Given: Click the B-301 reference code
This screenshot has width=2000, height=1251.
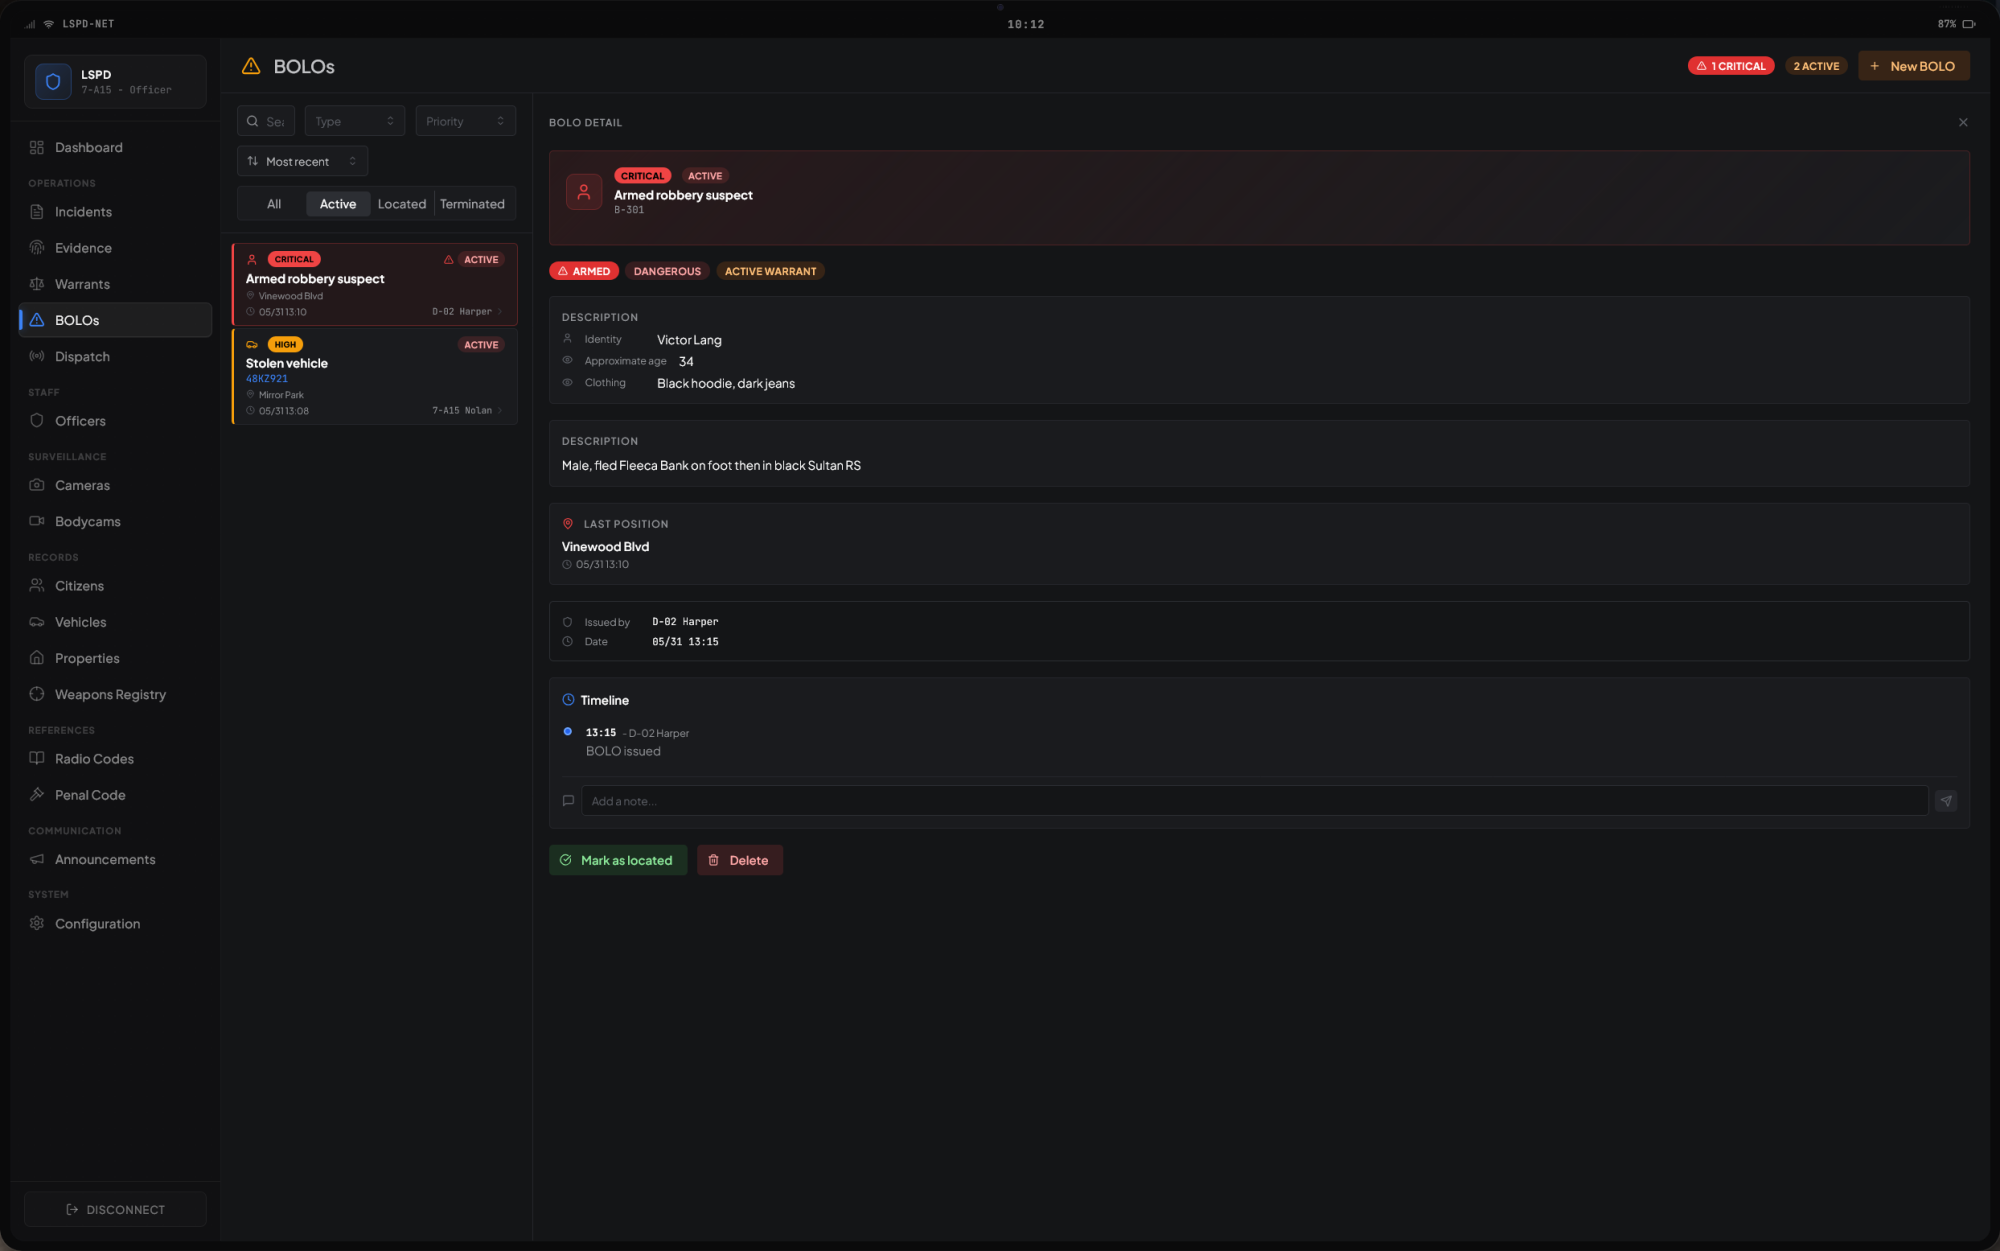Looking at the screenshot, I should pos(629,210).
